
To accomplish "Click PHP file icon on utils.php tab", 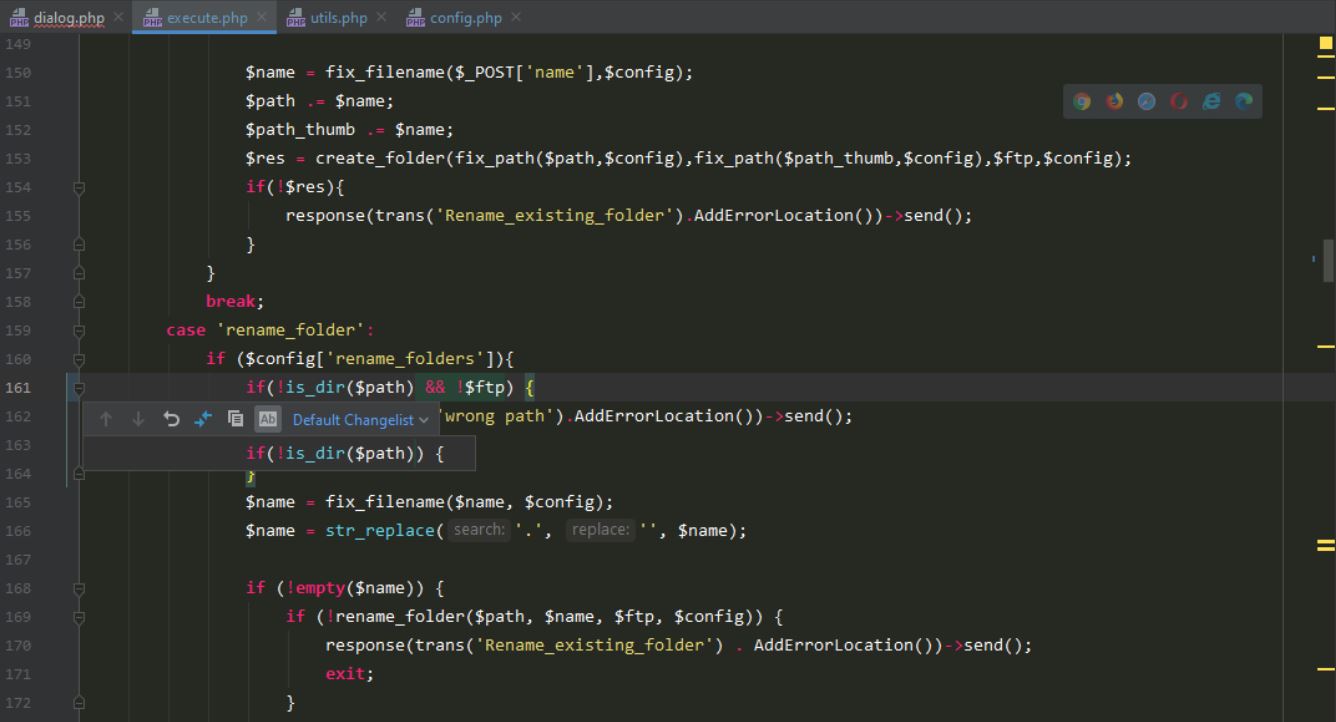I will [296, 18].
